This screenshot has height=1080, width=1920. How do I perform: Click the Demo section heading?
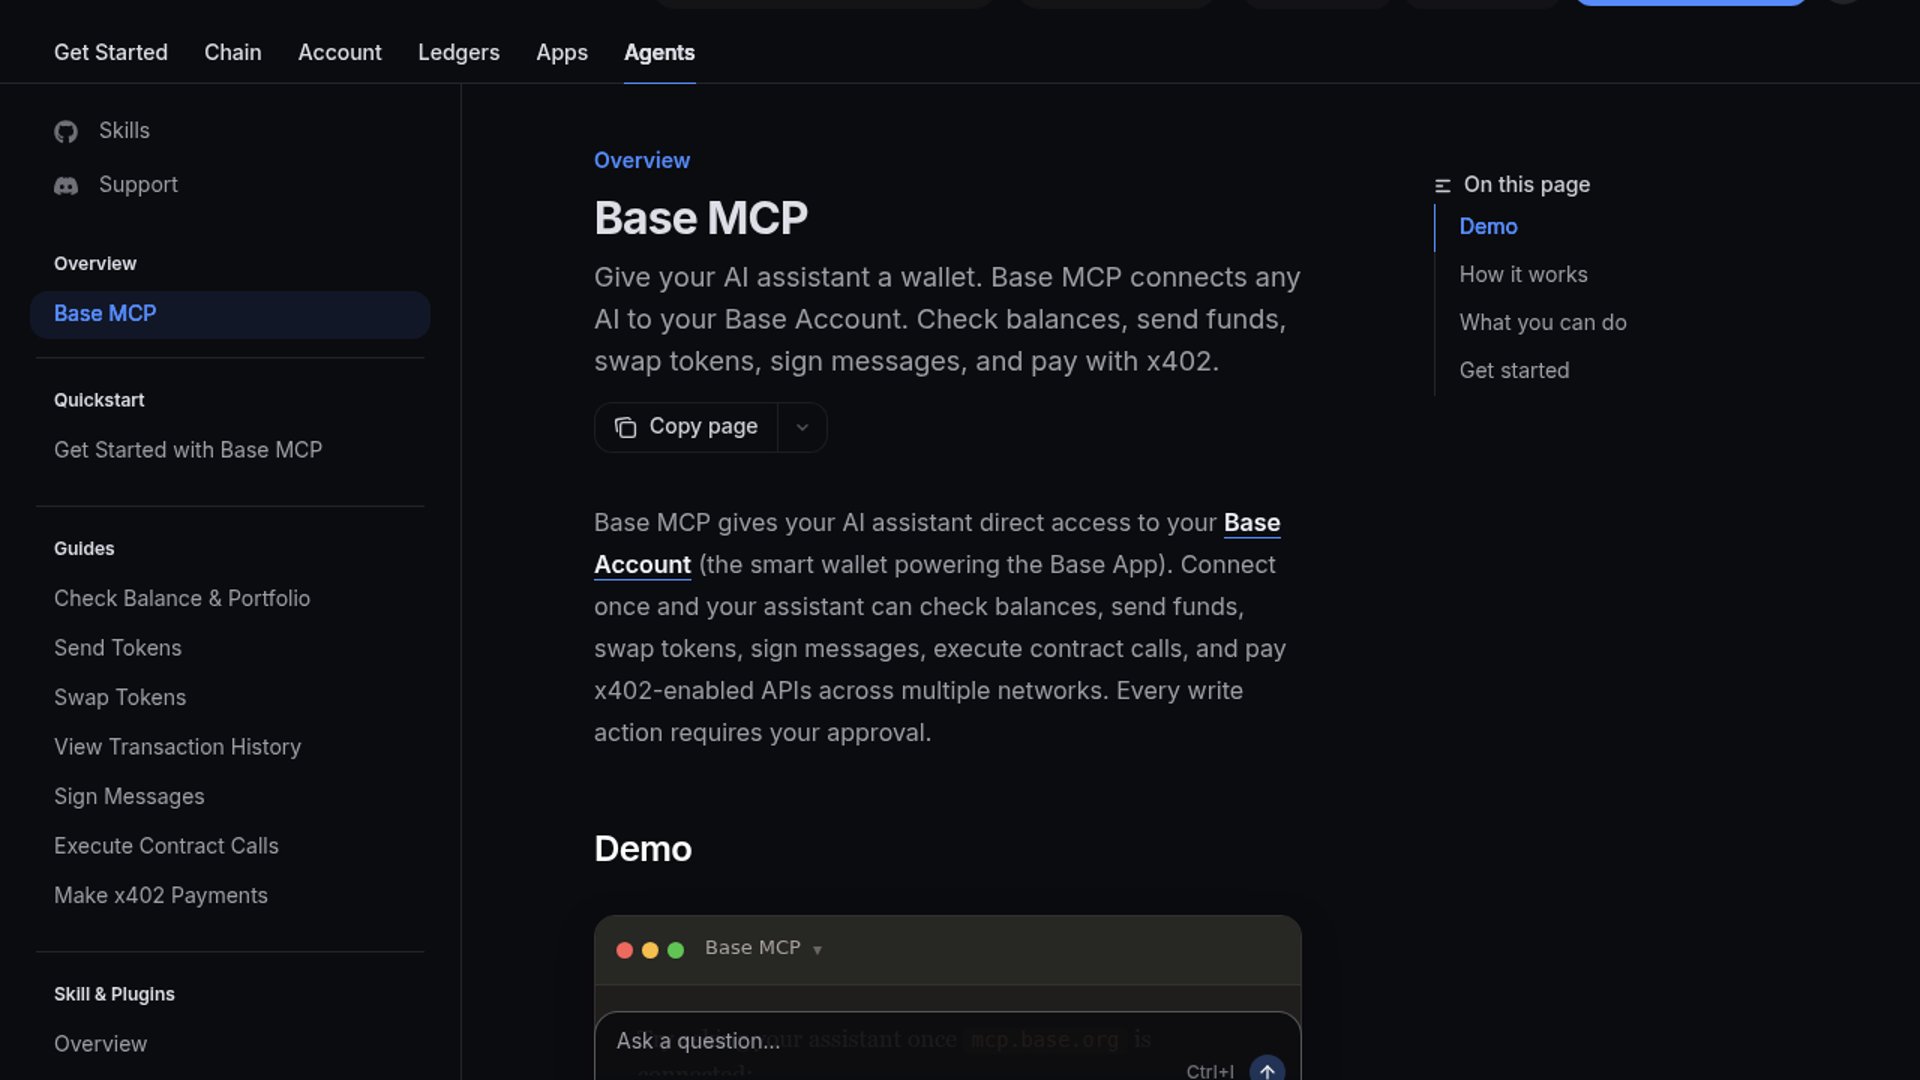(x=643, y=849)
